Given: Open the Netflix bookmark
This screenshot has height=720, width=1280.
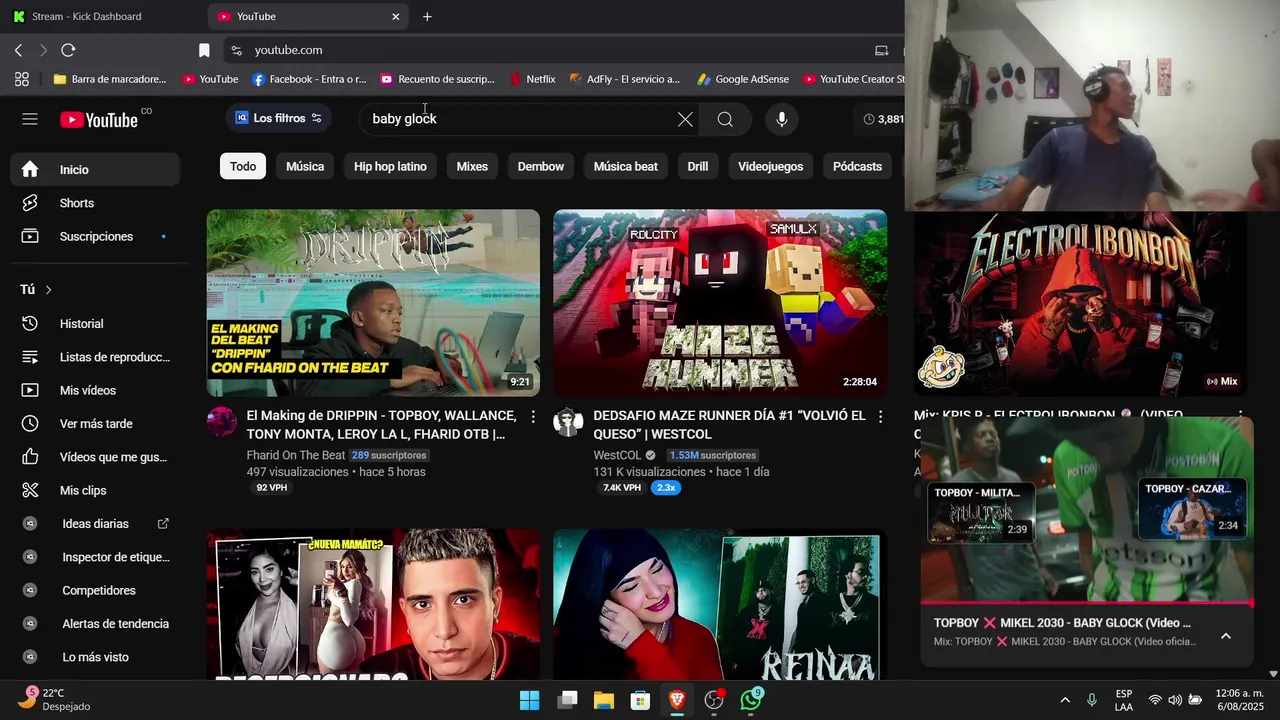Looking at the screenshot, I should 532,79.
